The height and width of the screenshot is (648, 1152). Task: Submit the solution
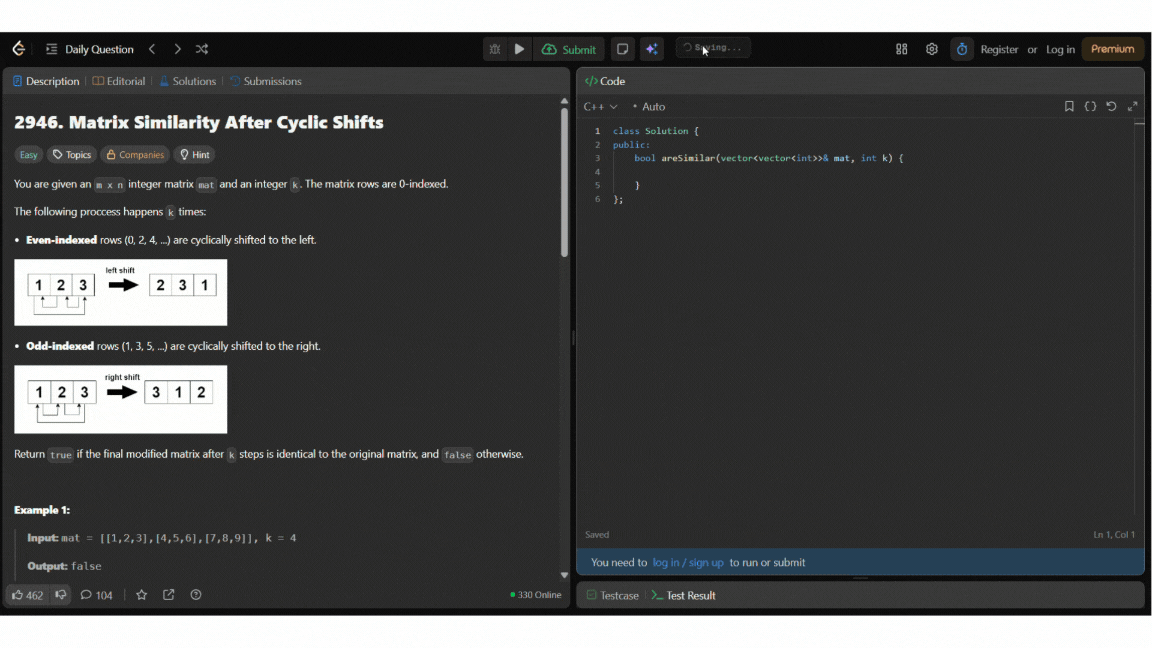(x=569, y=49)
